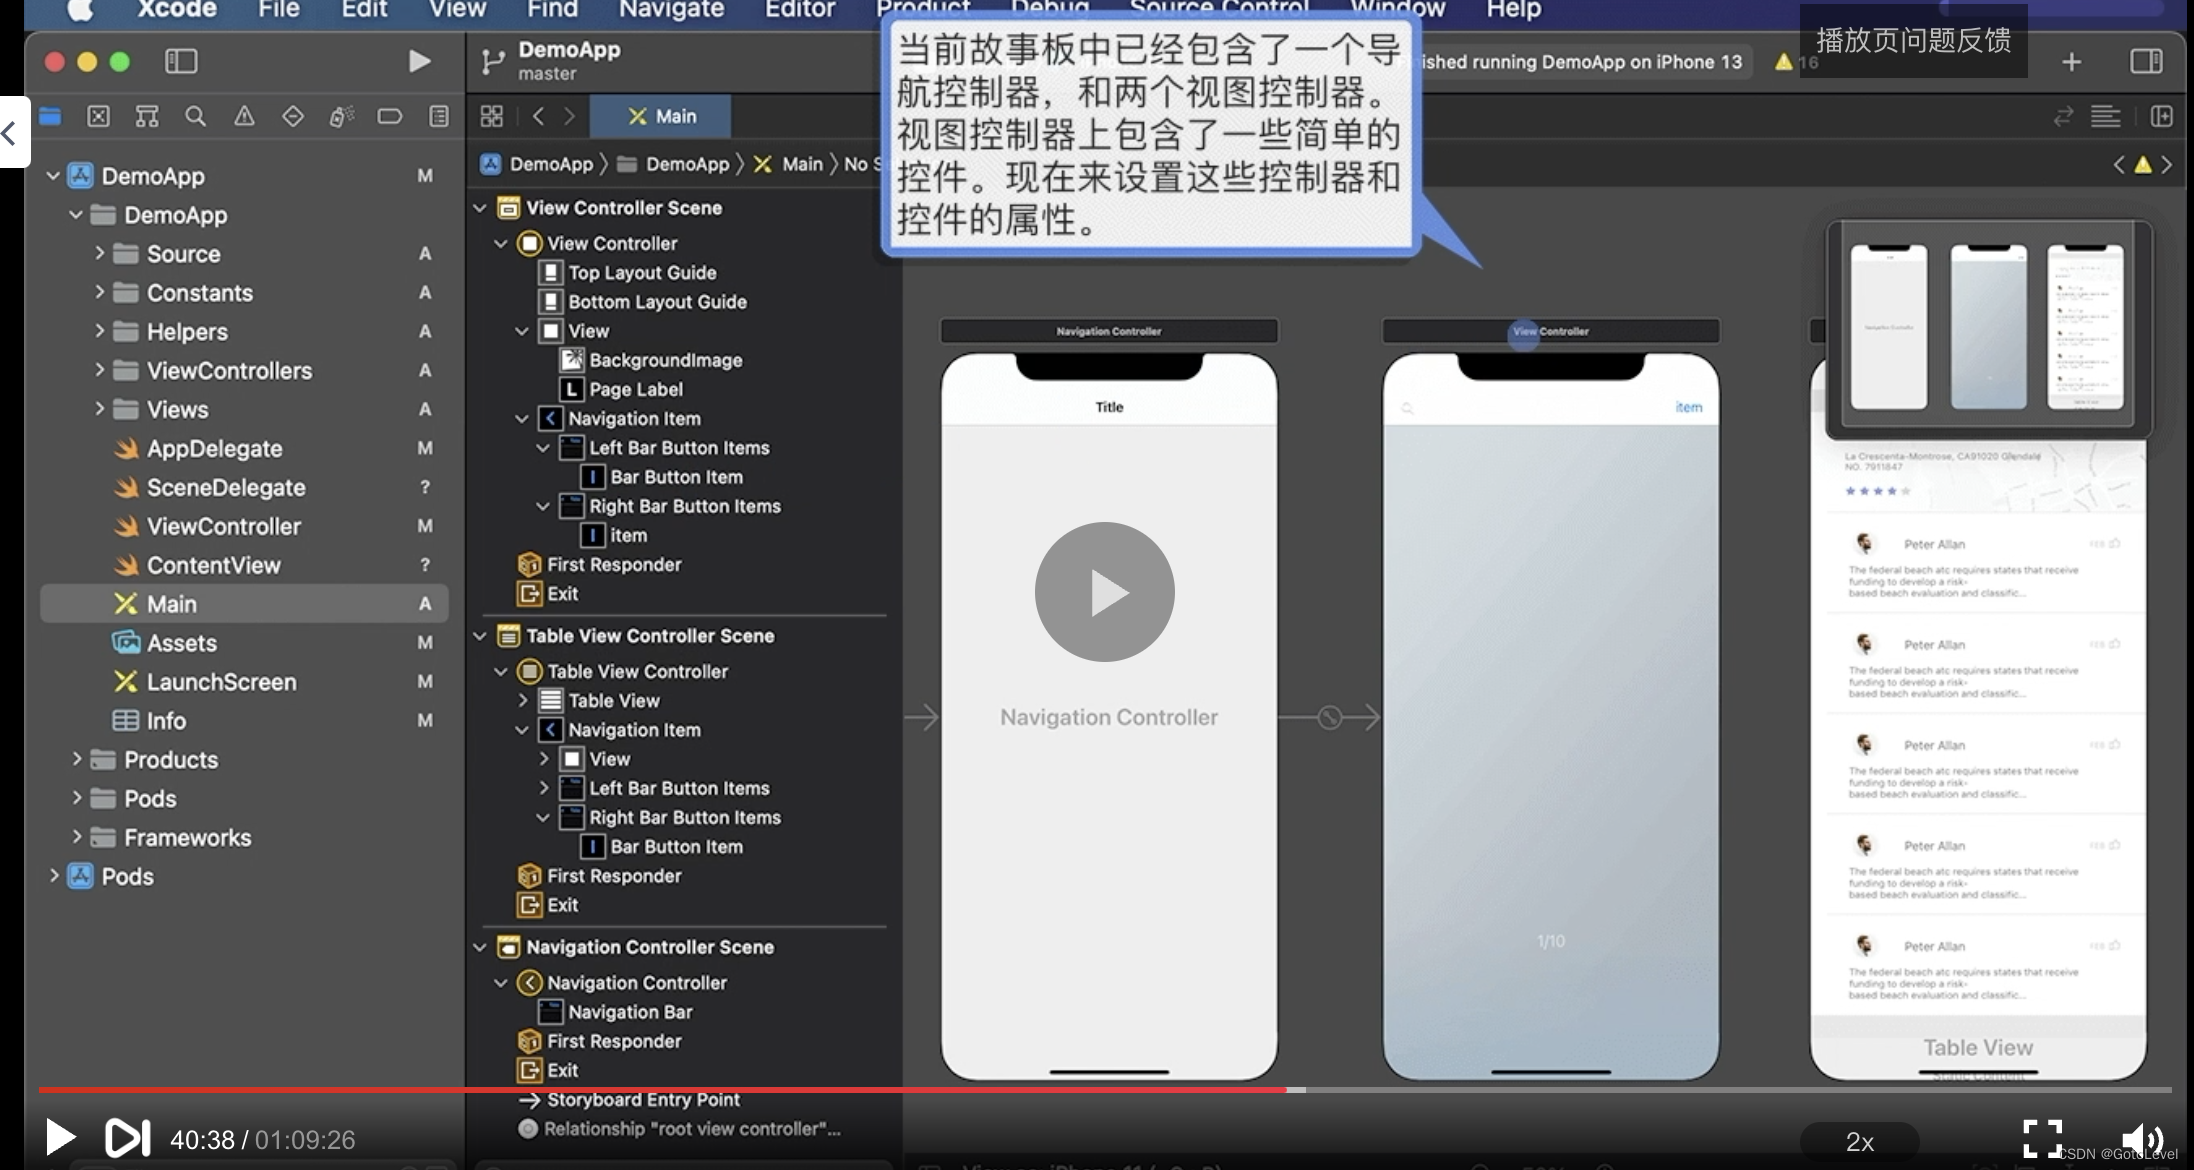Open the Symbol navigator icon

(x=147, y=116)
